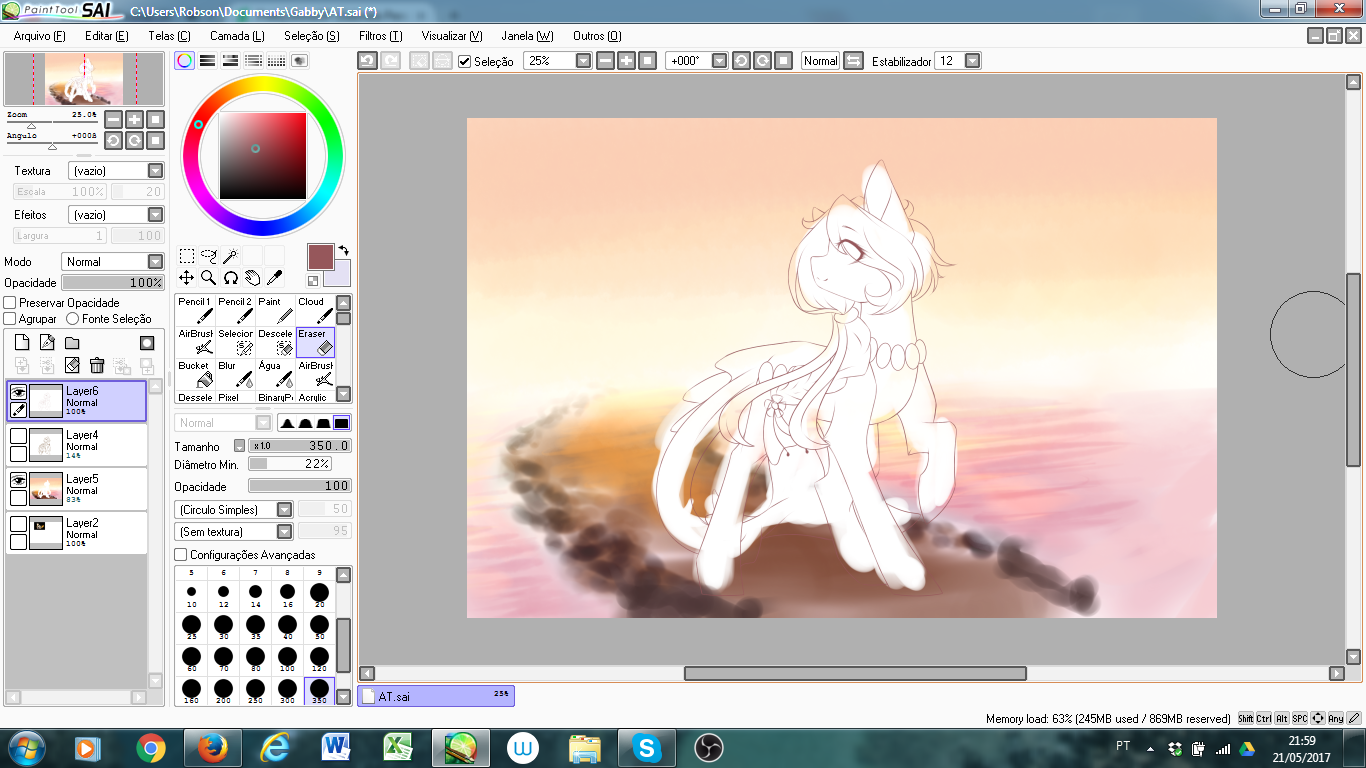1366x768 pixels.
Task: Select brush size 100 preset
Action: 287,660
